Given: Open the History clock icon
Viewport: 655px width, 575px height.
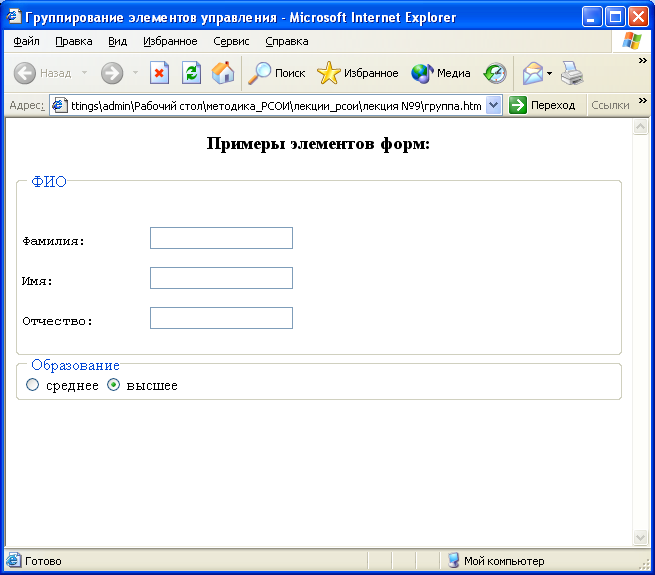Looking at the screenshot, I should (495, 73).
